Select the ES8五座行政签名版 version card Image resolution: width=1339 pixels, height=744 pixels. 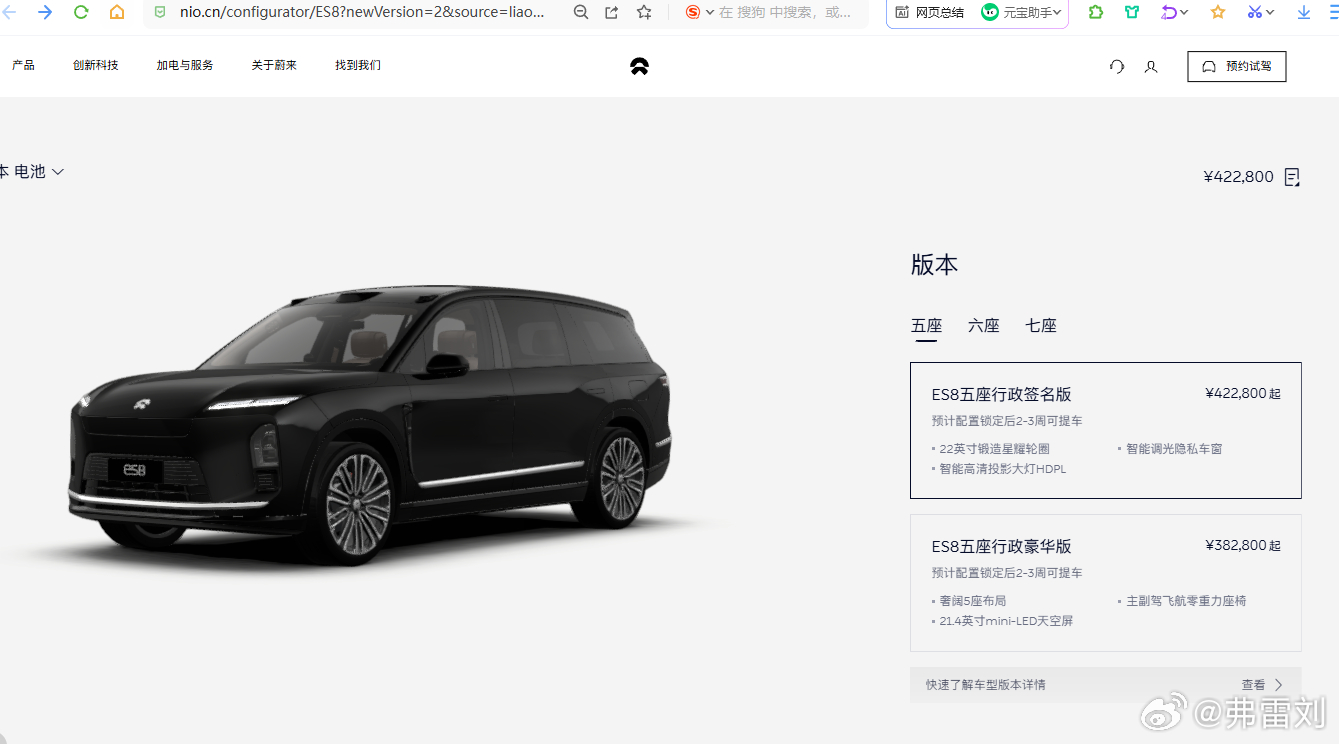click(x=1106, y=430)
